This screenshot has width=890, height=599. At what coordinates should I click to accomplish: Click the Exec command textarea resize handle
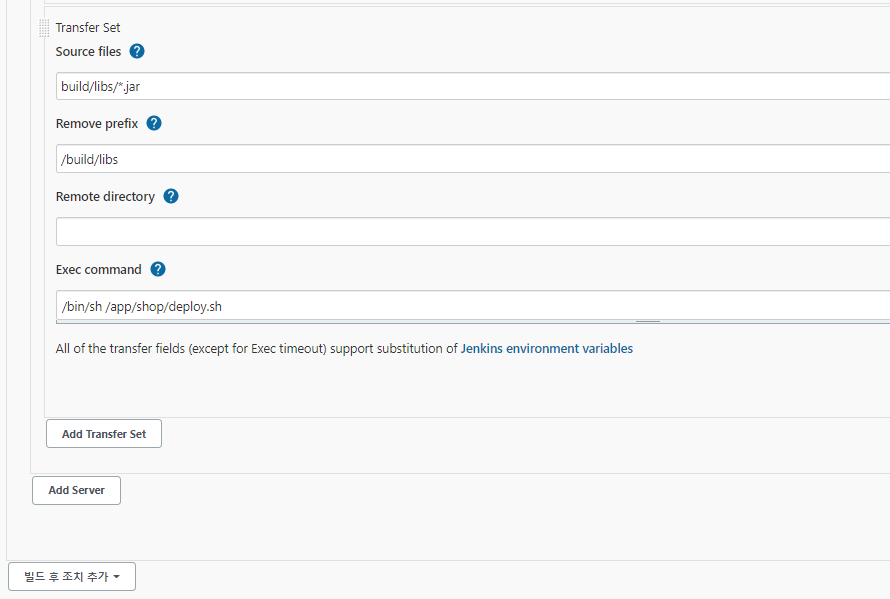[x=648, y=321]
